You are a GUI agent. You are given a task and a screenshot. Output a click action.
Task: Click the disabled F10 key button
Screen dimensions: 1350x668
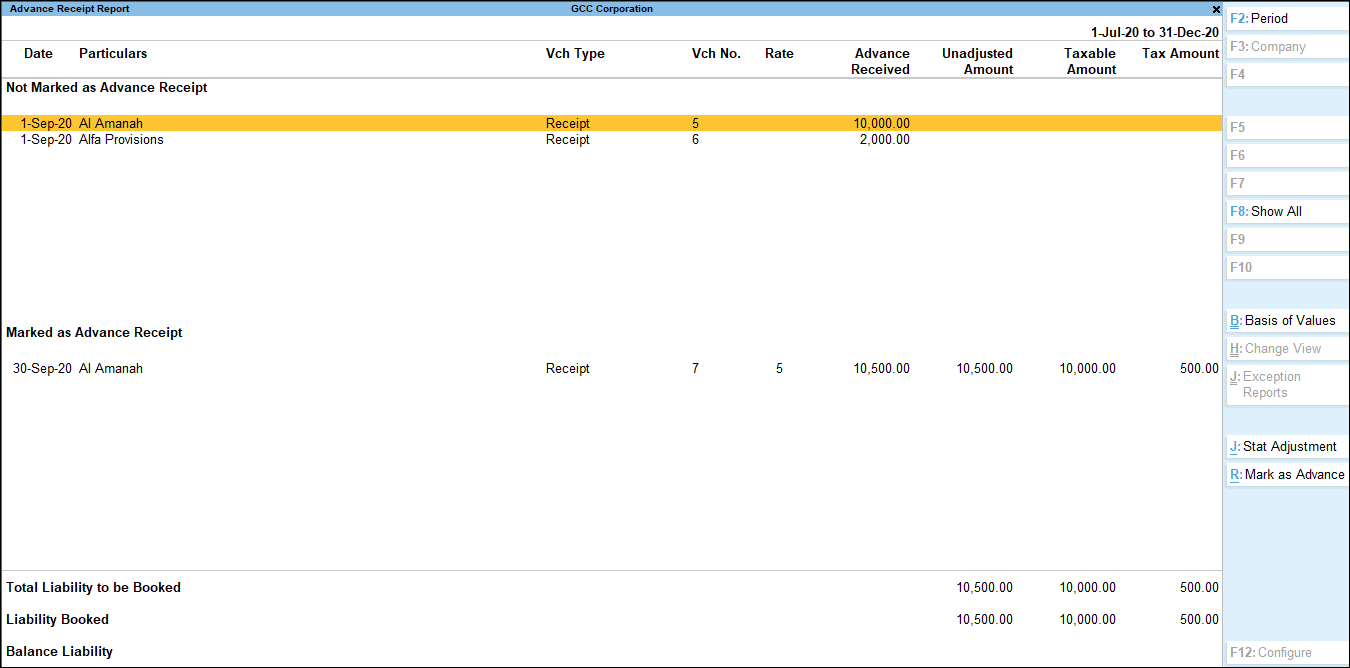[x=1287, y=268]
